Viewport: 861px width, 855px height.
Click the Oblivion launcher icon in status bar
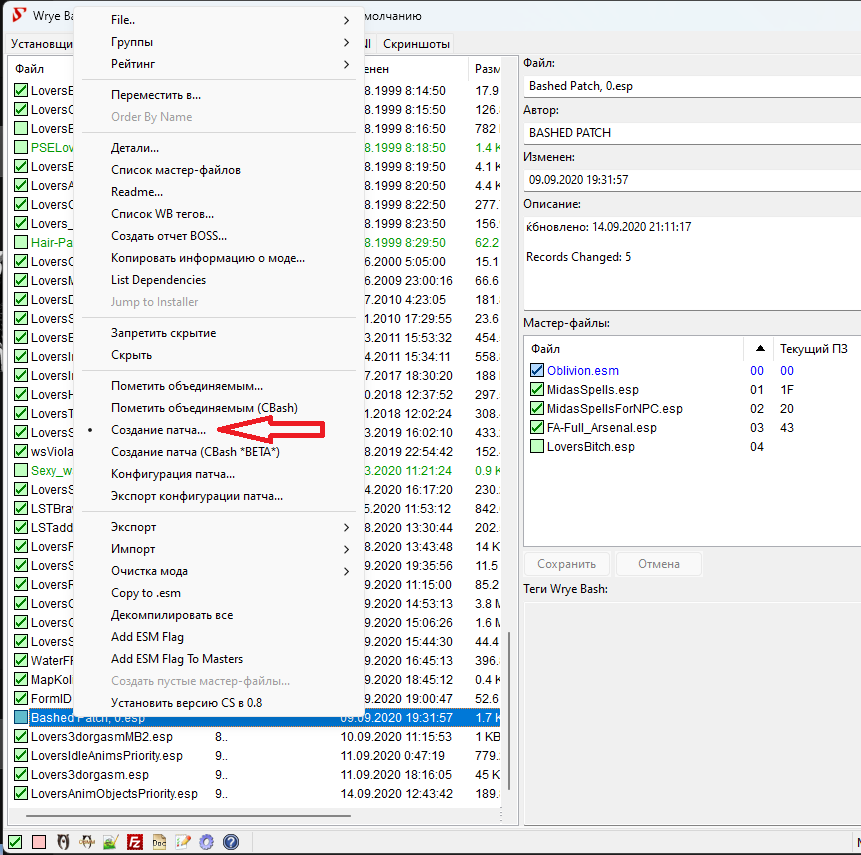pos(63,842)
